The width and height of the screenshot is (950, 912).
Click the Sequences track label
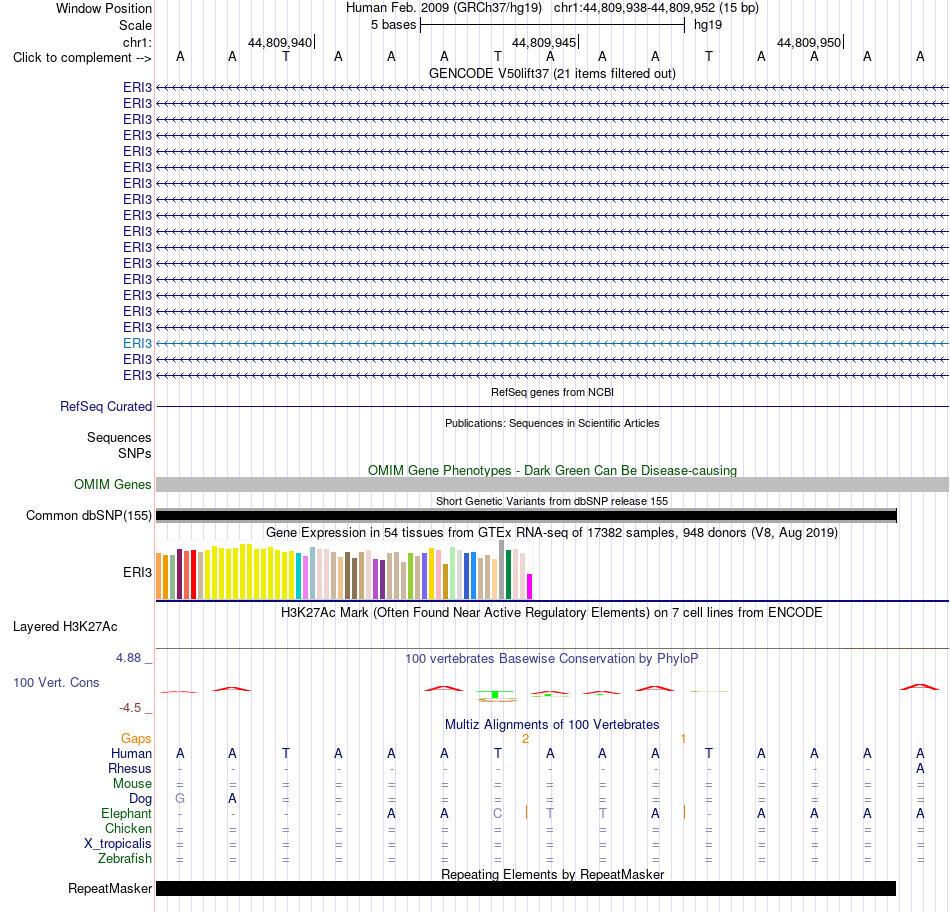(119, 438)
